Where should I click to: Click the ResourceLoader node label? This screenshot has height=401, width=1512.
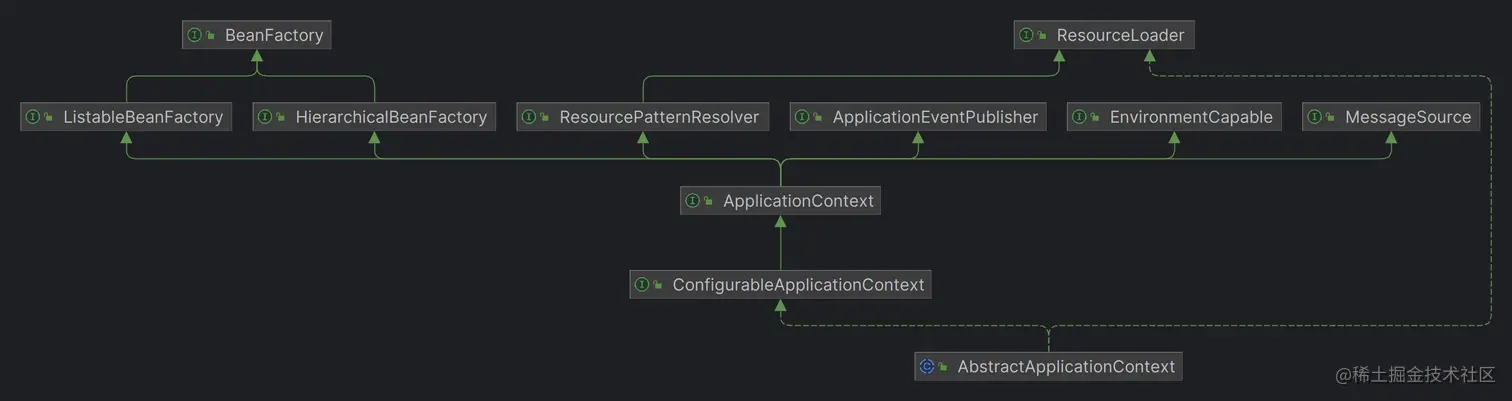point(1120,35)
